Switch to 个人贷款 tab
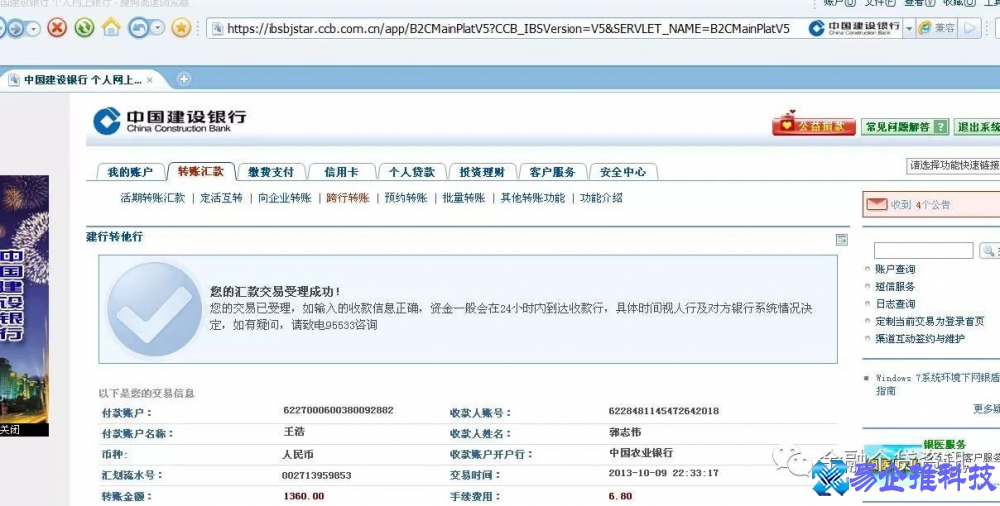1000x506 pixels. [x=411, y=172]
